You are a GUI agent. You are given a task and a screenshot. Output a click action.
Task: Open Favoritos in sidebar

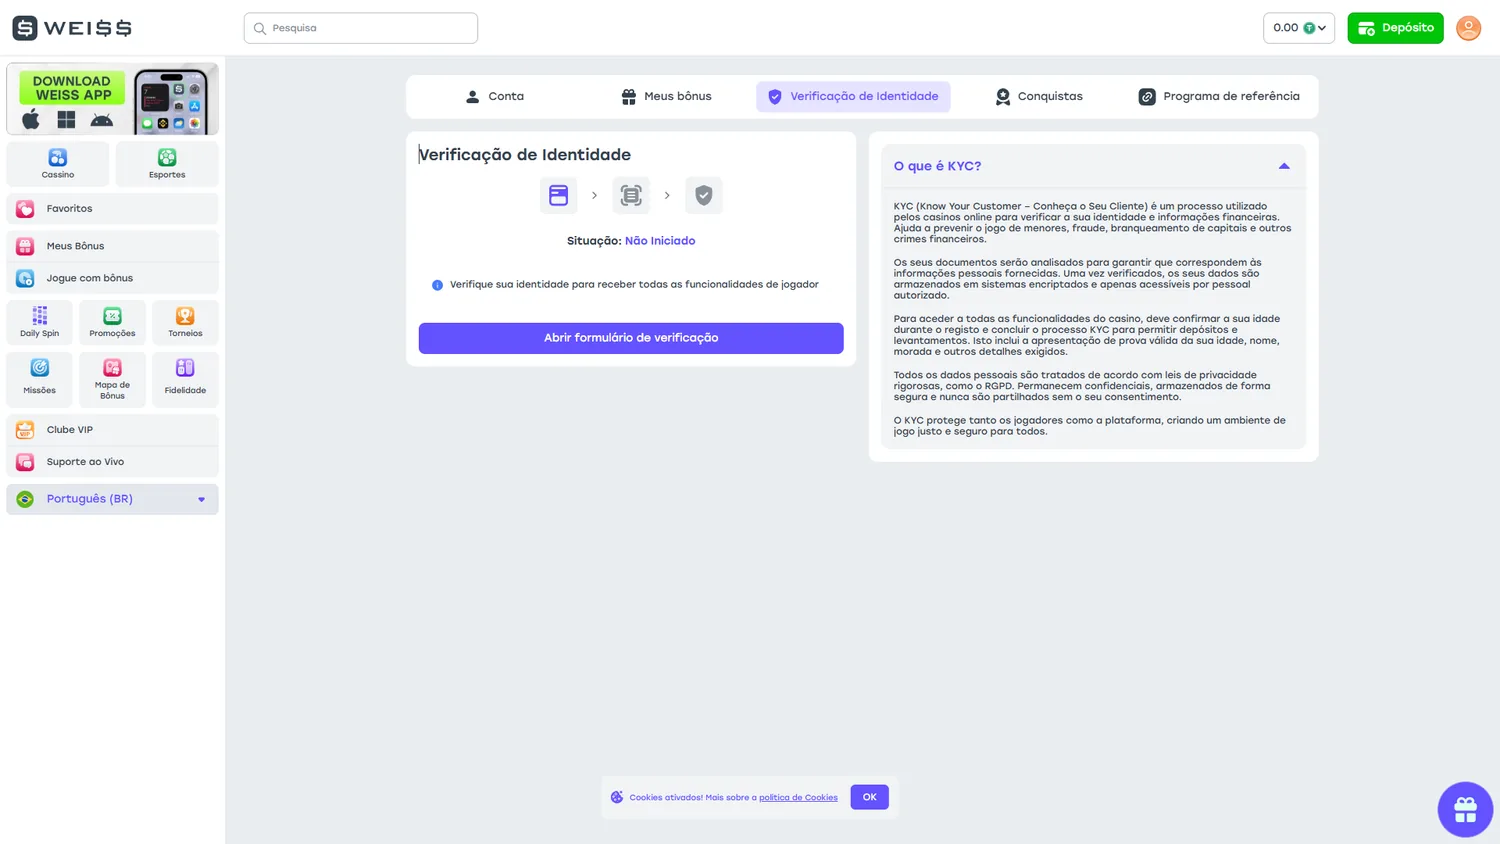[112, 209]
